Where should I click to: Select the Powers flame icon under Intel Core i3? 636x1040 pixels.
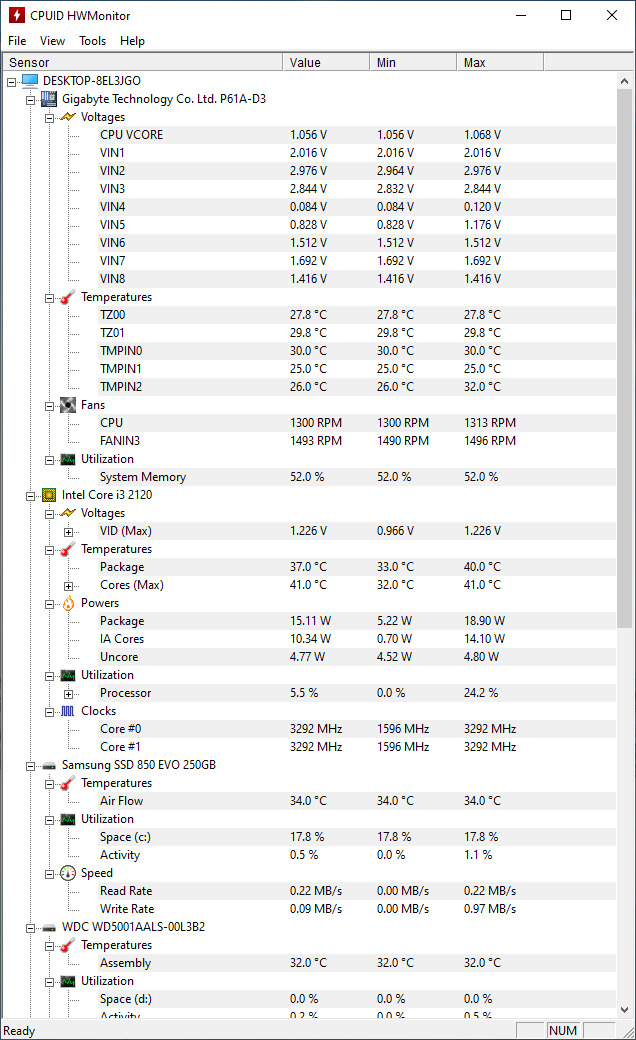point(67,603)
